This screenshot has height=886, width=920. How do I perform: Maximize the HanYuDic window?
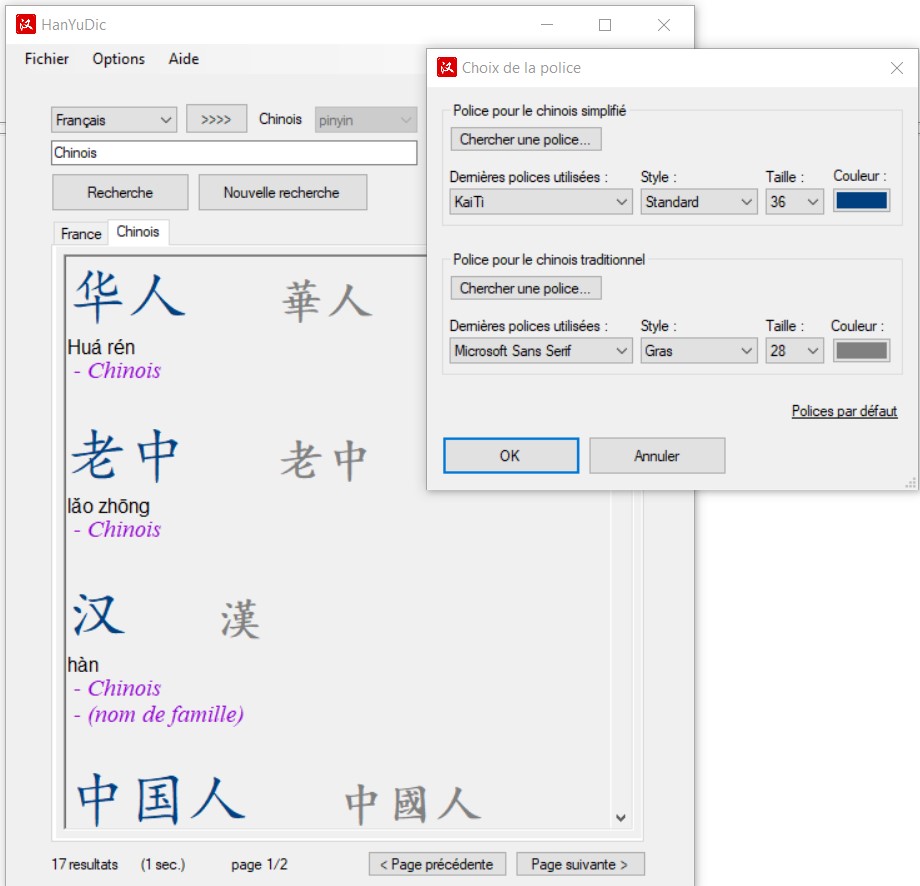point(605,25)
